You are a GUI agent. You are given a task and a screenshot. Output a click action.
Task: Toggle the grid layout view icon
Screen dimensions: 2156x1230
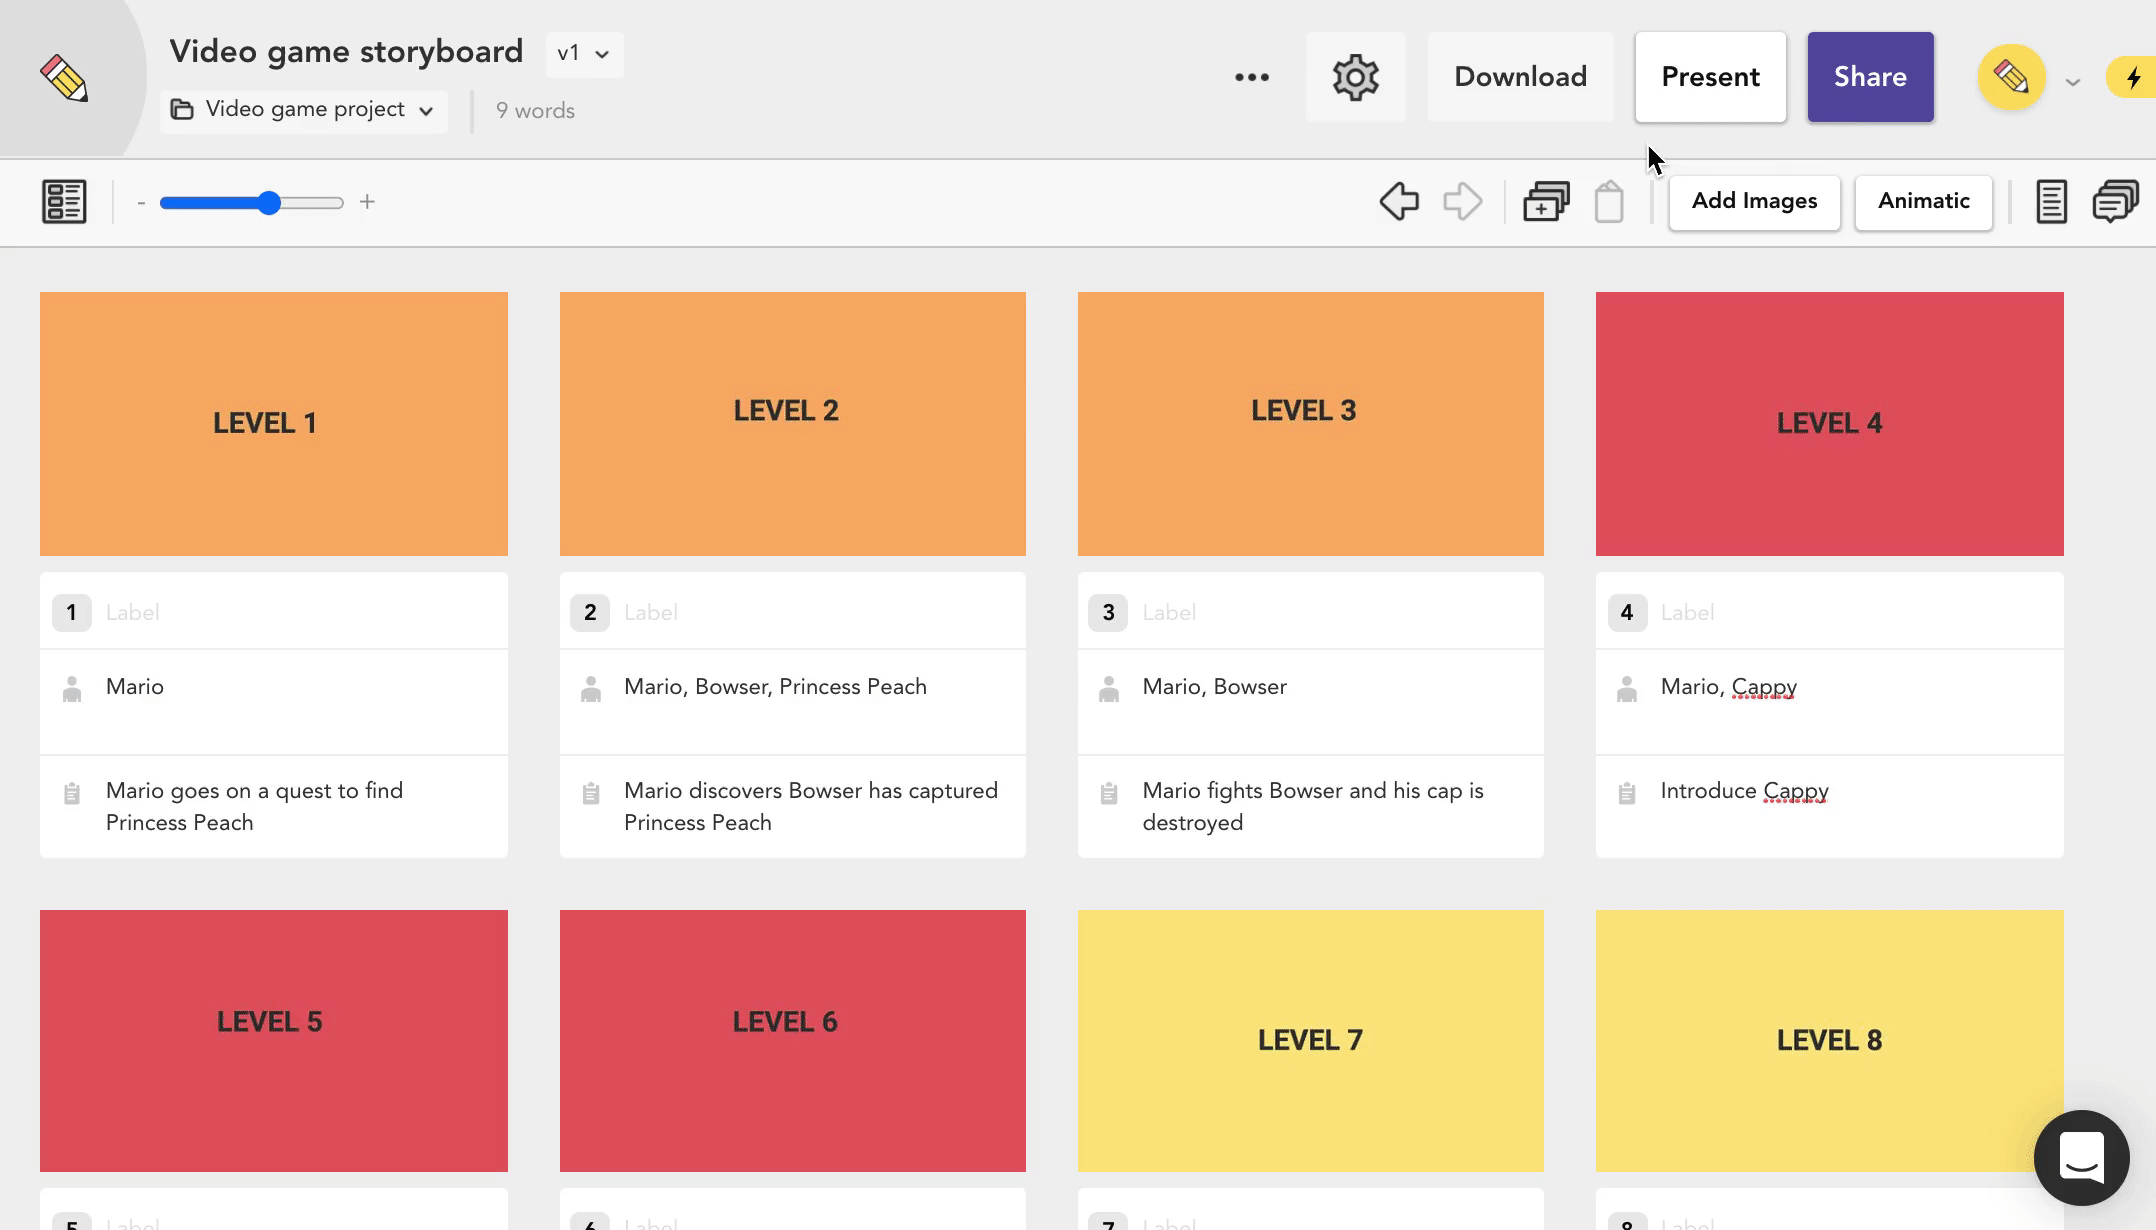[x=64, y=202]
